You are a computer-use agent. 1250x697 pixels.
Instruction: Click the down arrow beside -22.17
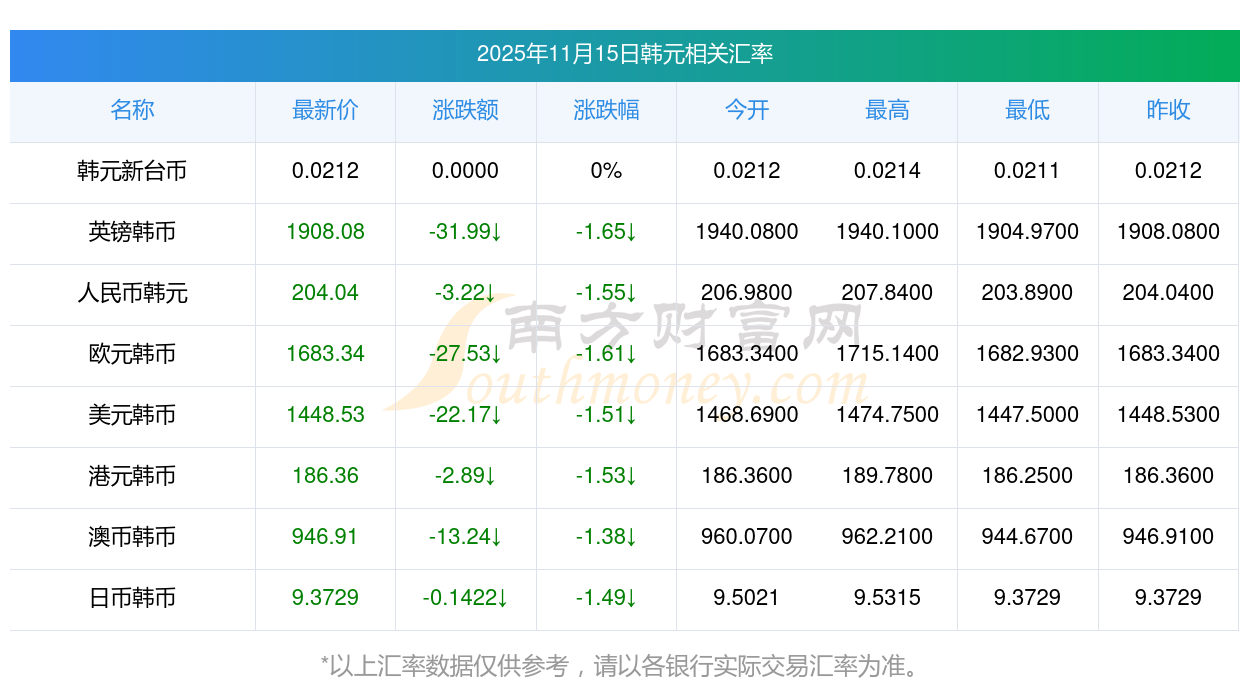(x=496, y=416)
